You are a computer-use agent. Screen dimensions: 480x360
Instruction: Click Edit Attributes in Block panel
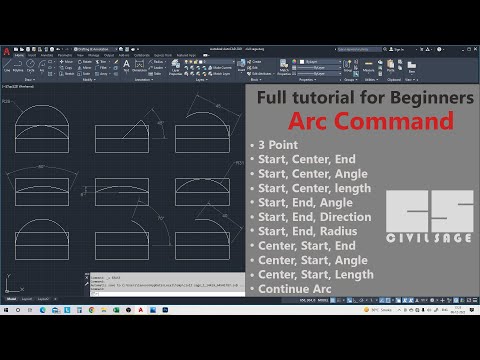(260, 74)
